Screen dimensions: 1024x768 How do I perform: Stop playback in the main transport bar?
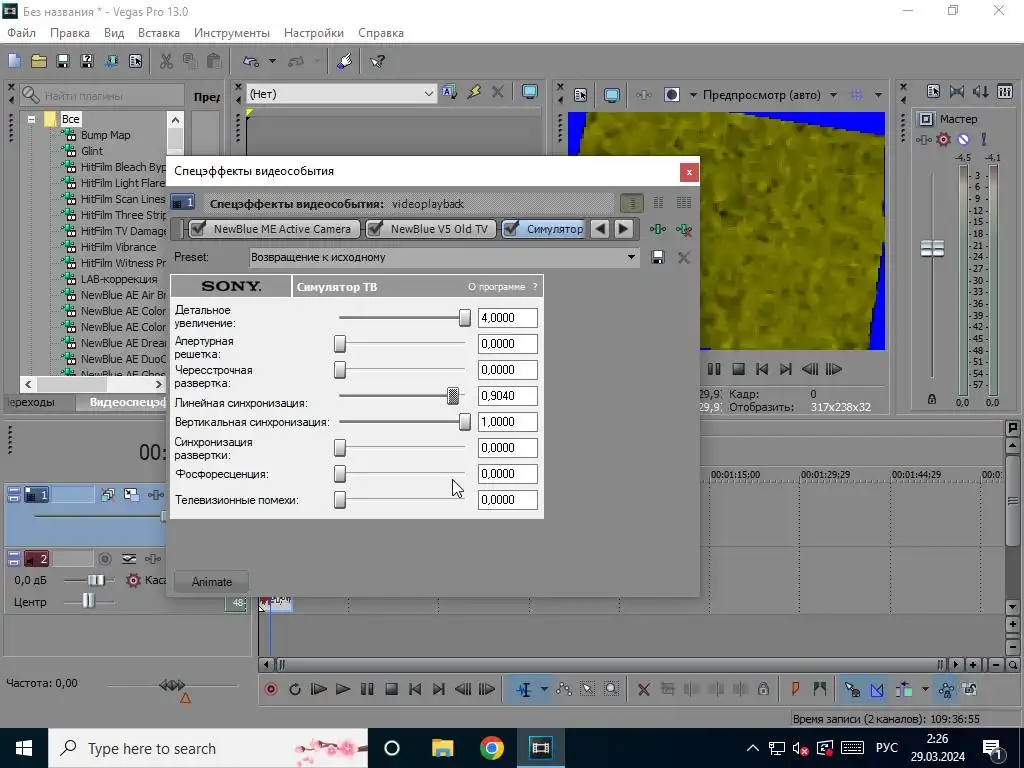pyautogui.click(x=391, y=689)
